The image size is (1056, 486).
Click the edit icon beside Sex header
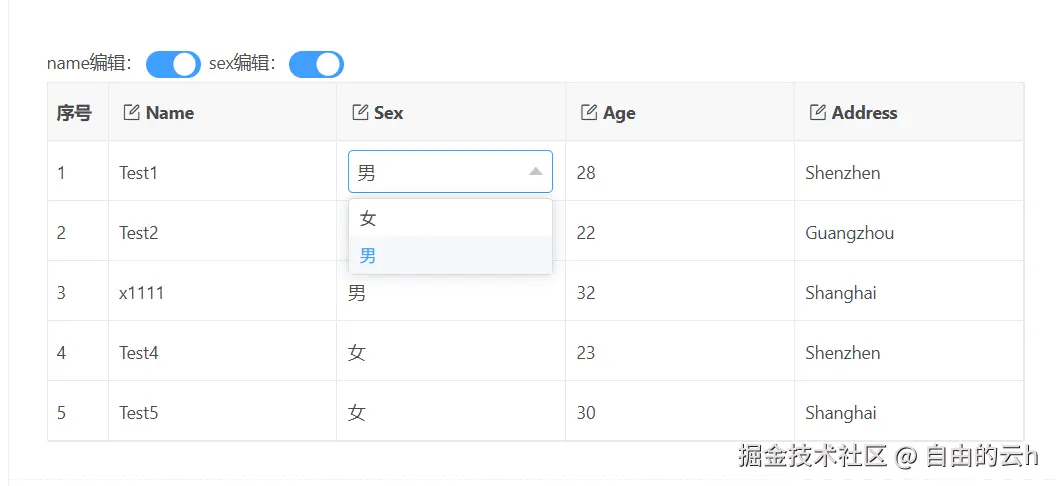pyautogui.click(x=360, y=112)
